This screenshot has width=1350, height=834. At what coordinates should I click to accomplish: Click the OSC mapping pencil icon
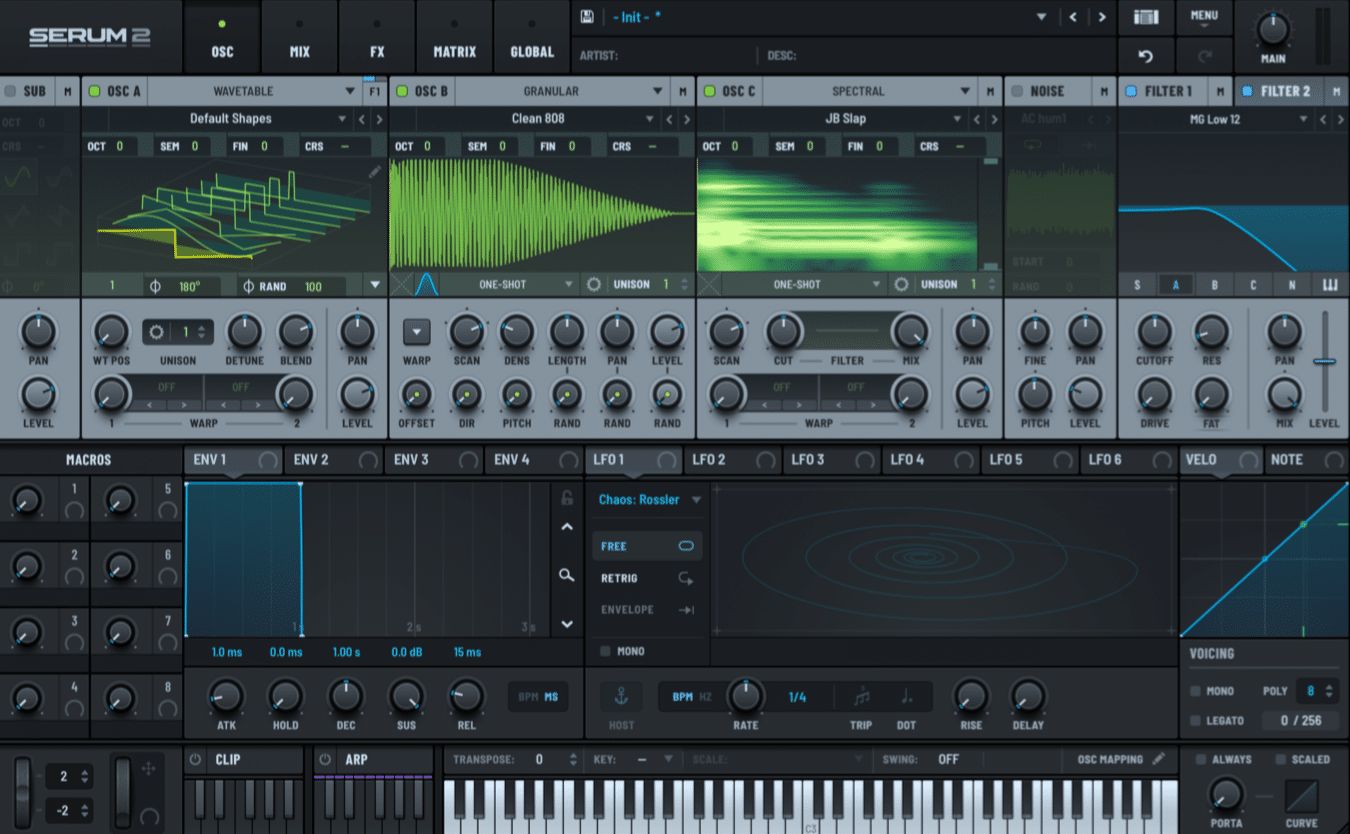[x=1159, y=759]
